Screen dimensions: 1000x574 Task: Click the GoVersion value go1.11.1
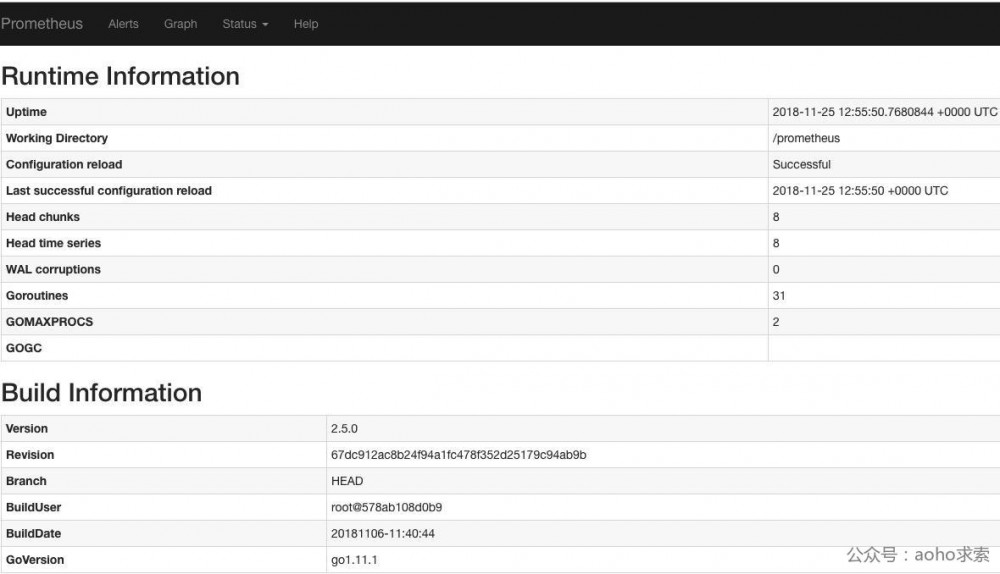click(x=354, y=559)
